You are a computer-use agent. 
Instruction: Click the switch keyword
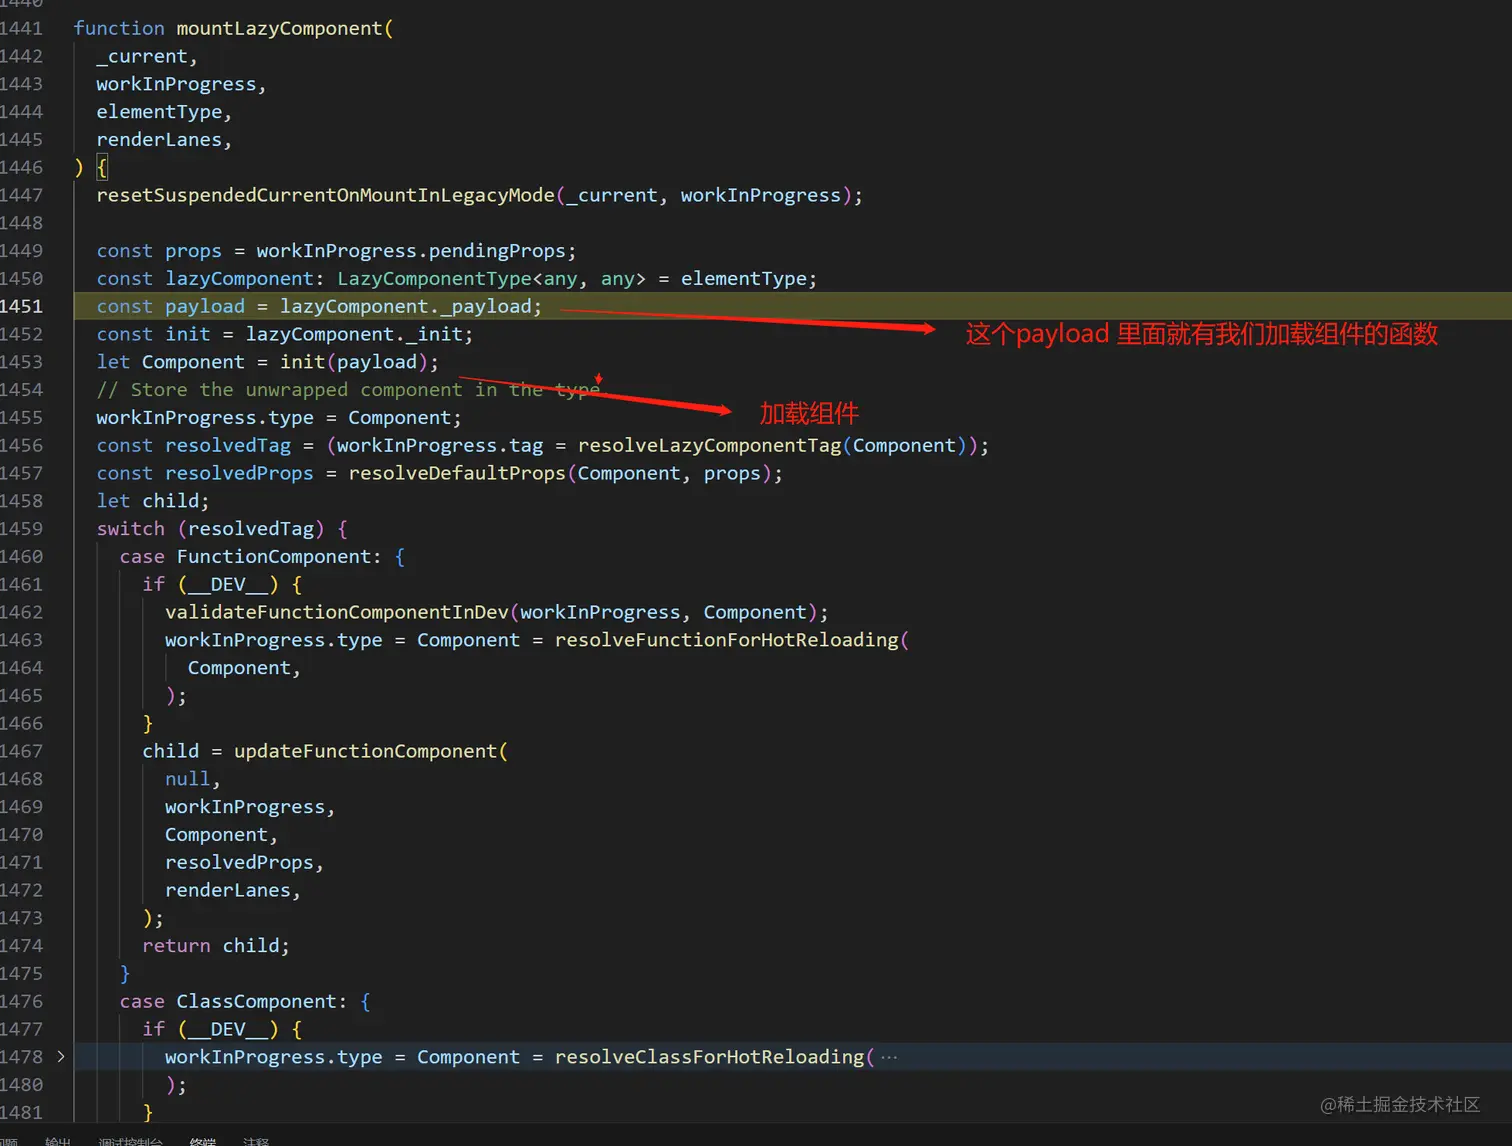(130, 529)
